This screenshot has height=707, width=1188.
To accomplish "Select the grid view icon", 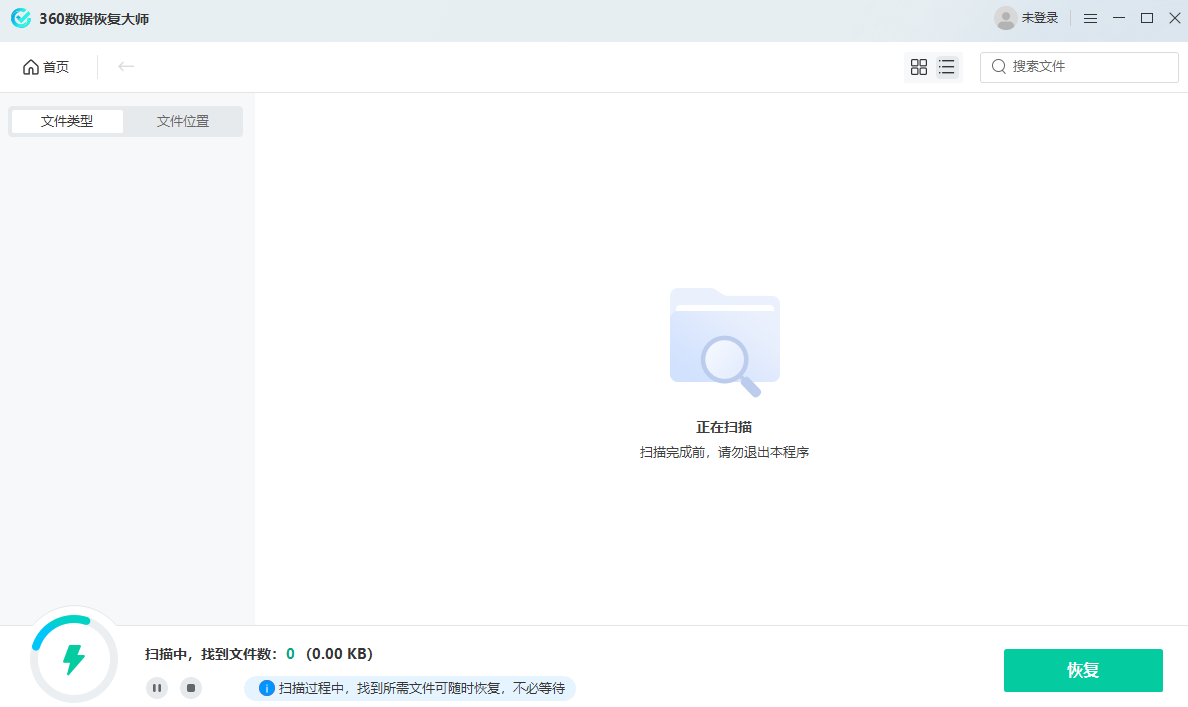I will [919, 66].
